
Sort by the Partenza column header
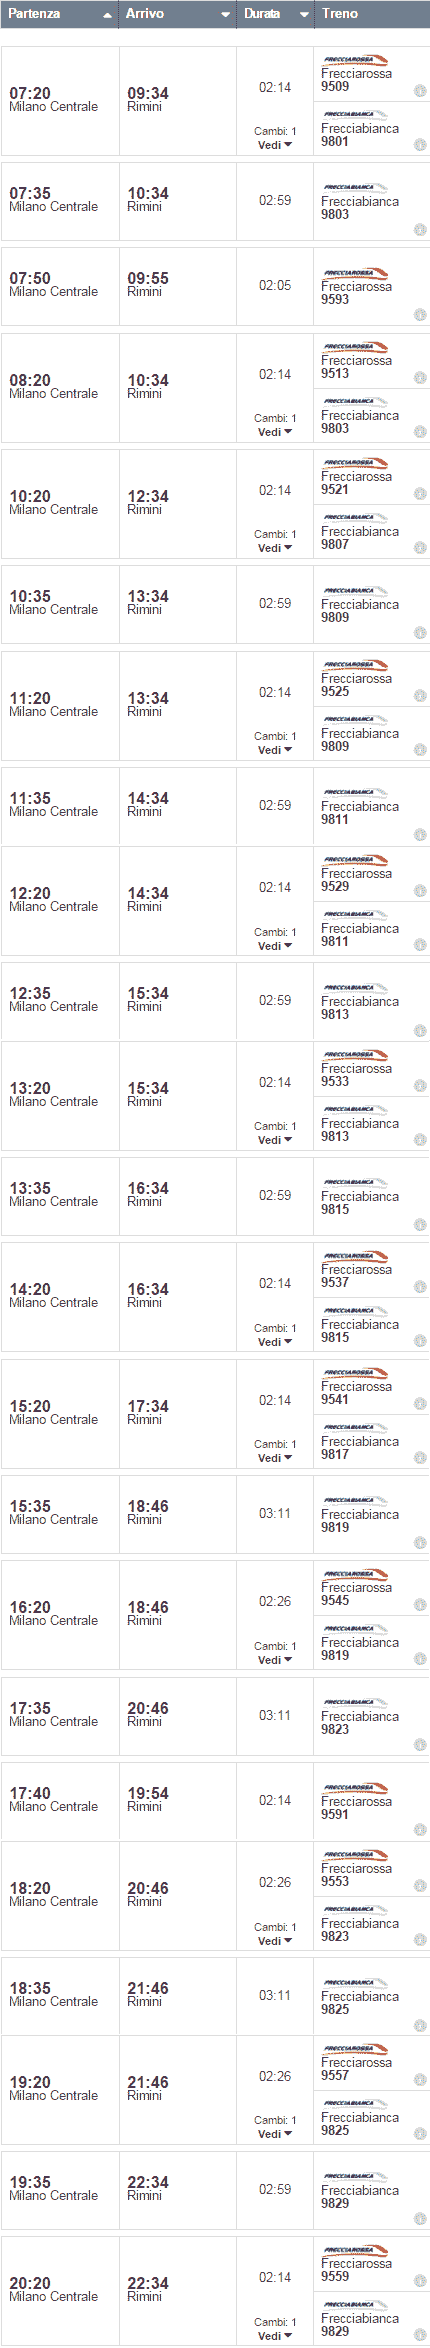tap(59, 14)
